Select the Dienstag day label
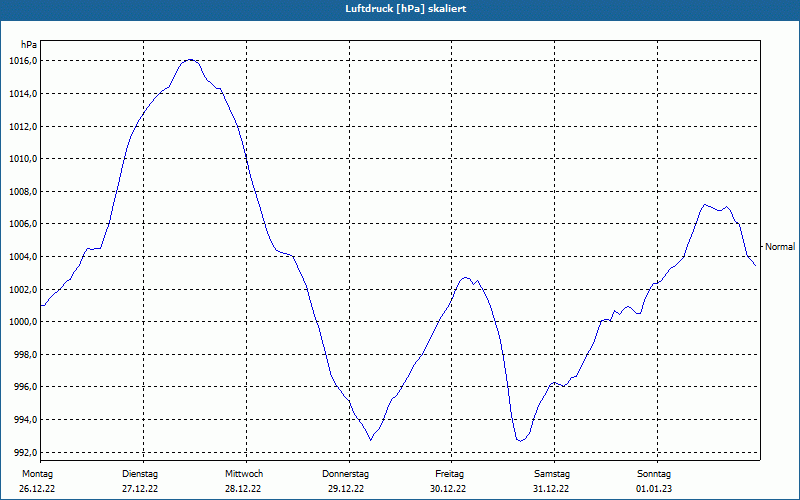Screen dimensions: 800x500 click(x=140, y=474)
